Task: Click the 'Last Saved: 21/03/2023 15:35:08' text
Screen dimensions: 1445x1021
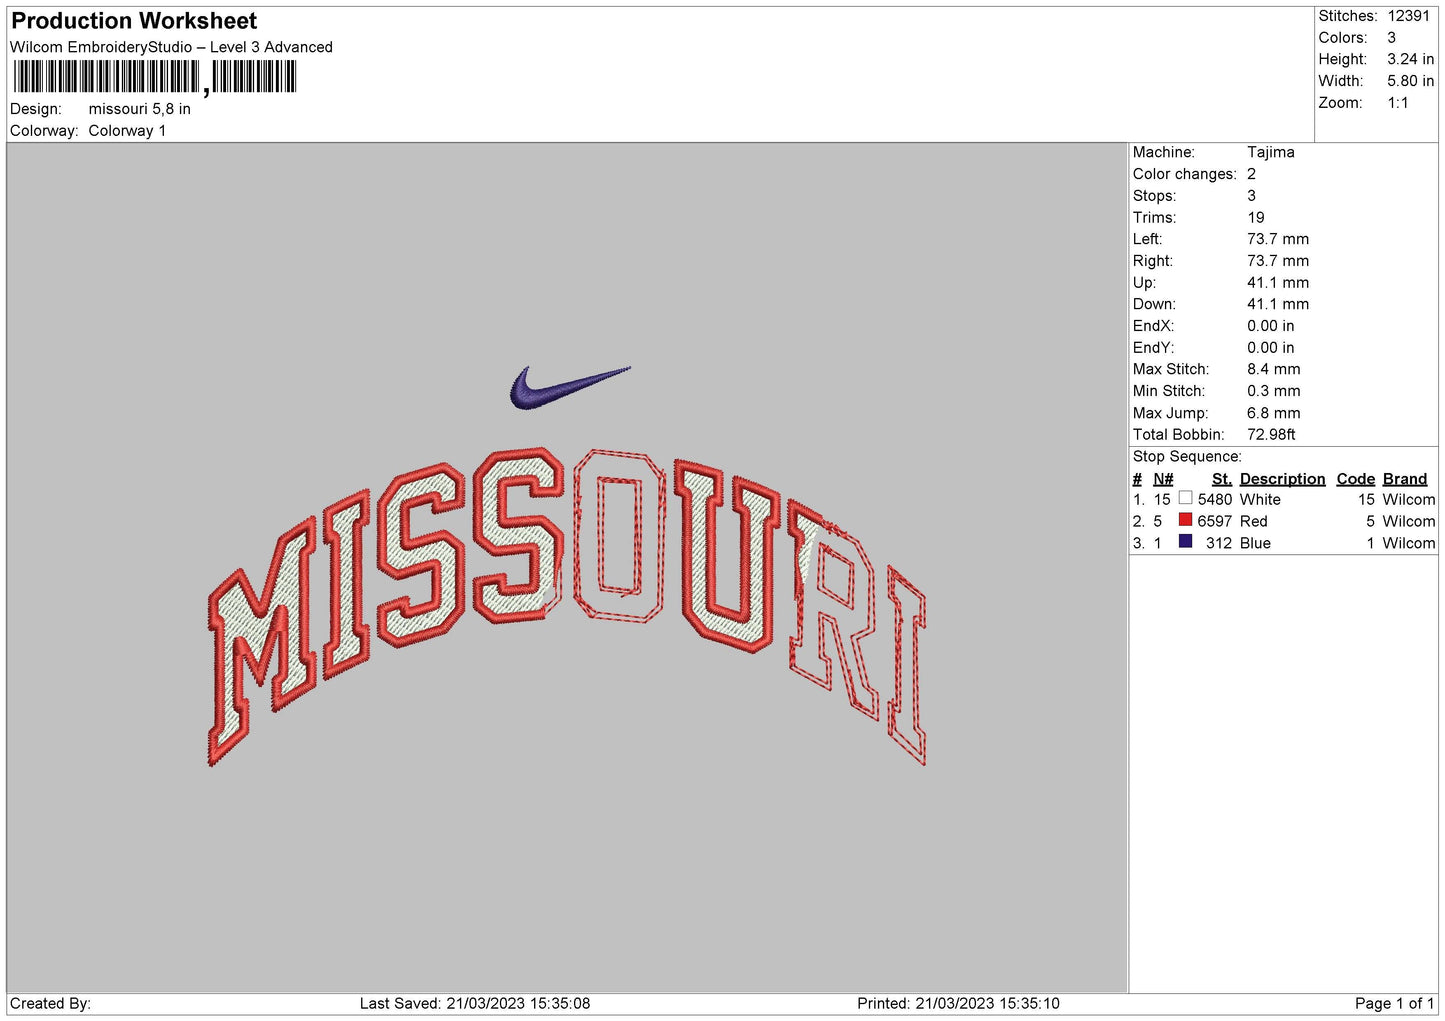Action: click(x=475, y=1004)
